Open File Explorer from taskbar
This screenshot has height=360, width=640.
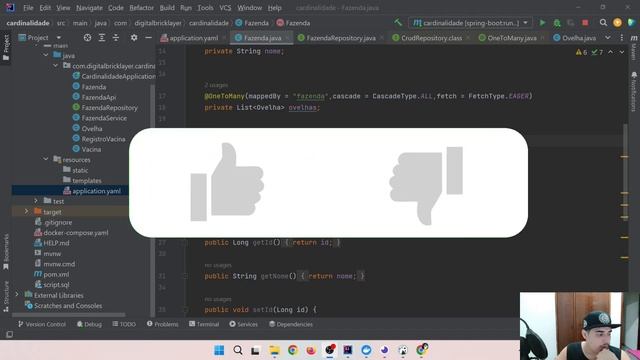[274, 350]
